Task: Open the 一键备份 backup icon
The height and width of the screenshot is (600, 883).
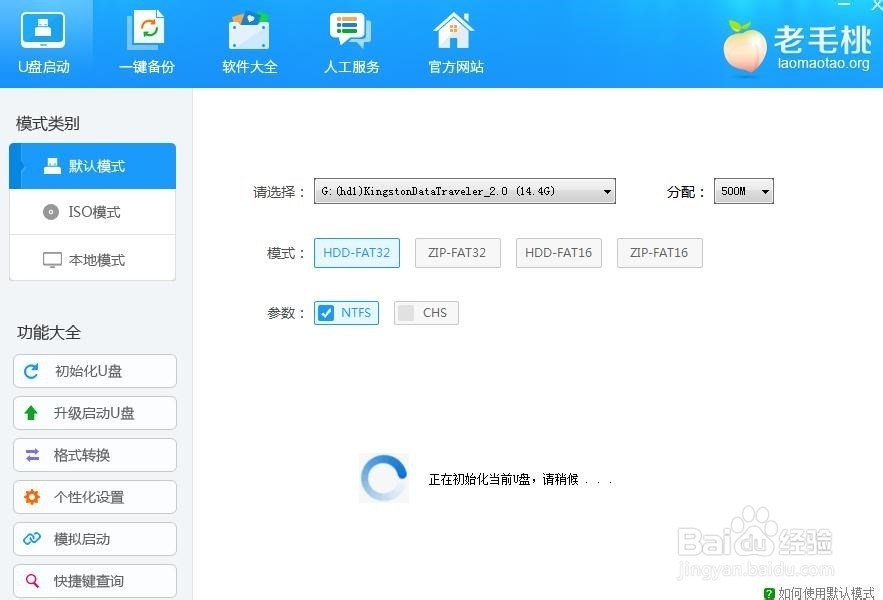Action: click(x=146, y=30)
